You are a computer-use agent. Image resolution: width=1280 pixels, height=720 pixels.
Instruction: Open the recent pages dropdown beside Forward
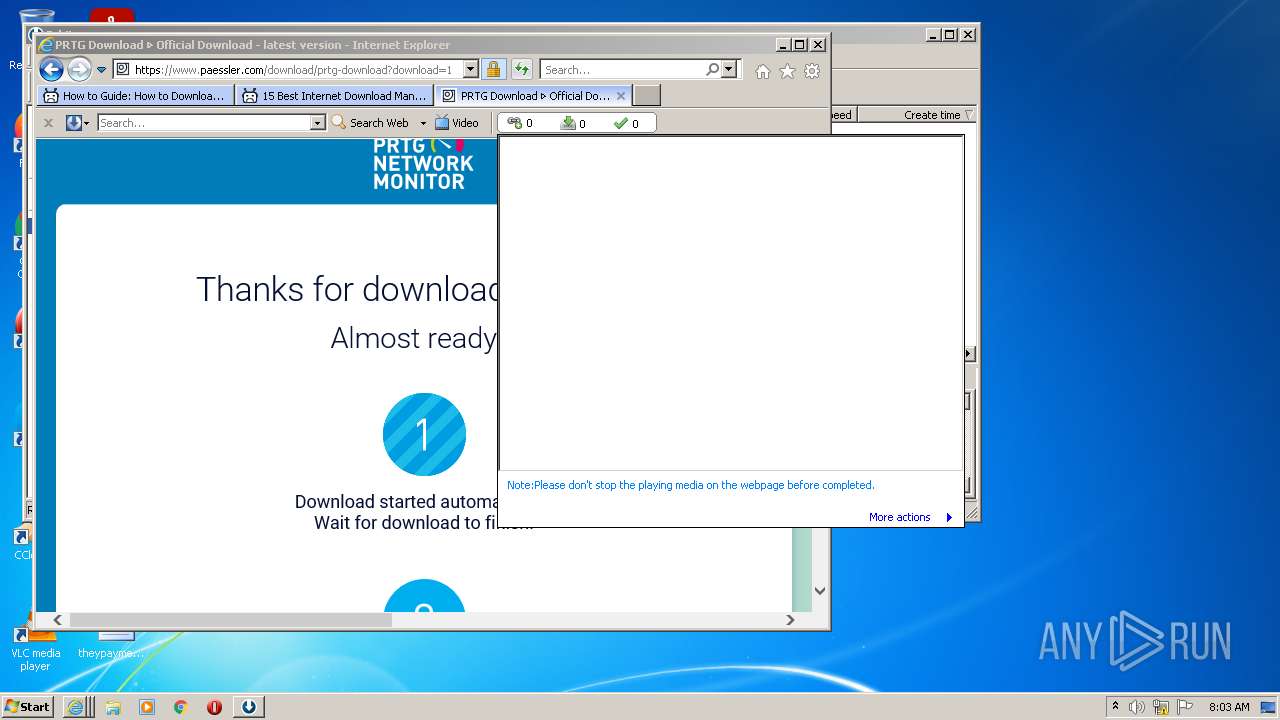[x=101, y=70]
